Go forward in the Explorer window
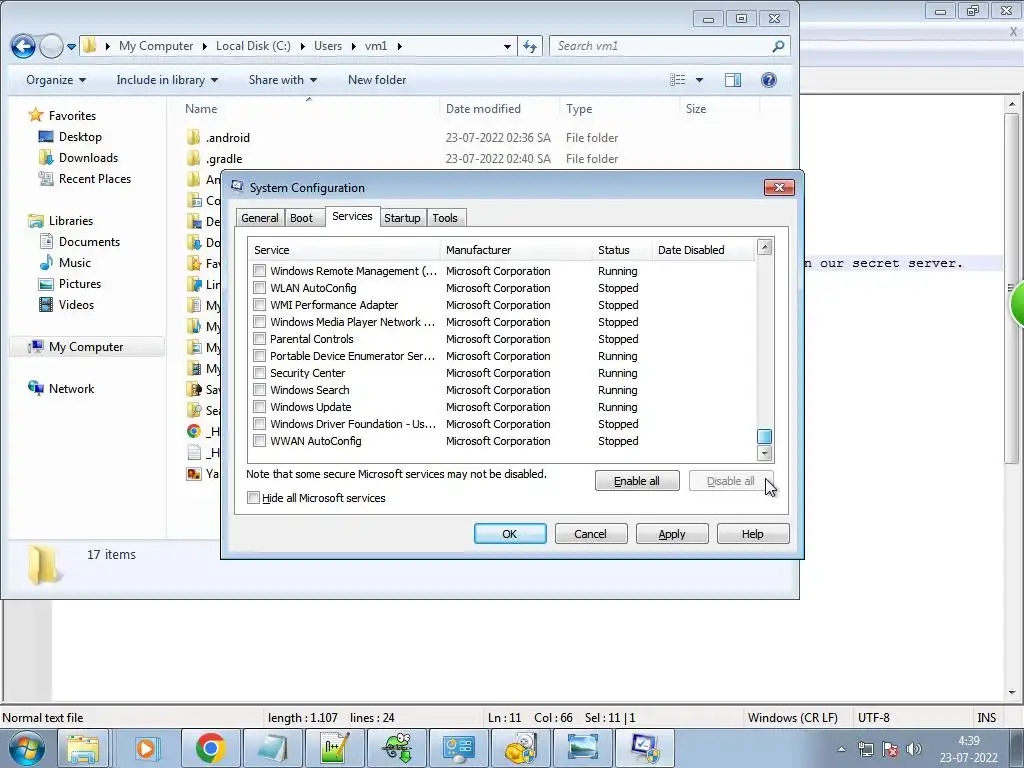1024x768 pixels. 51,46
